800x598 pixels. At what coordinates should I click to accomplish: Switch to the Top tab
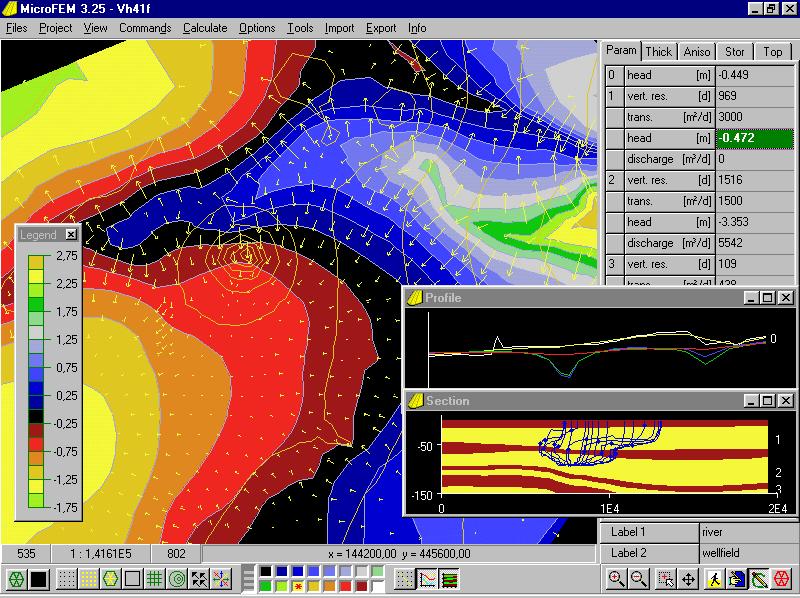[x=772, y=52]
